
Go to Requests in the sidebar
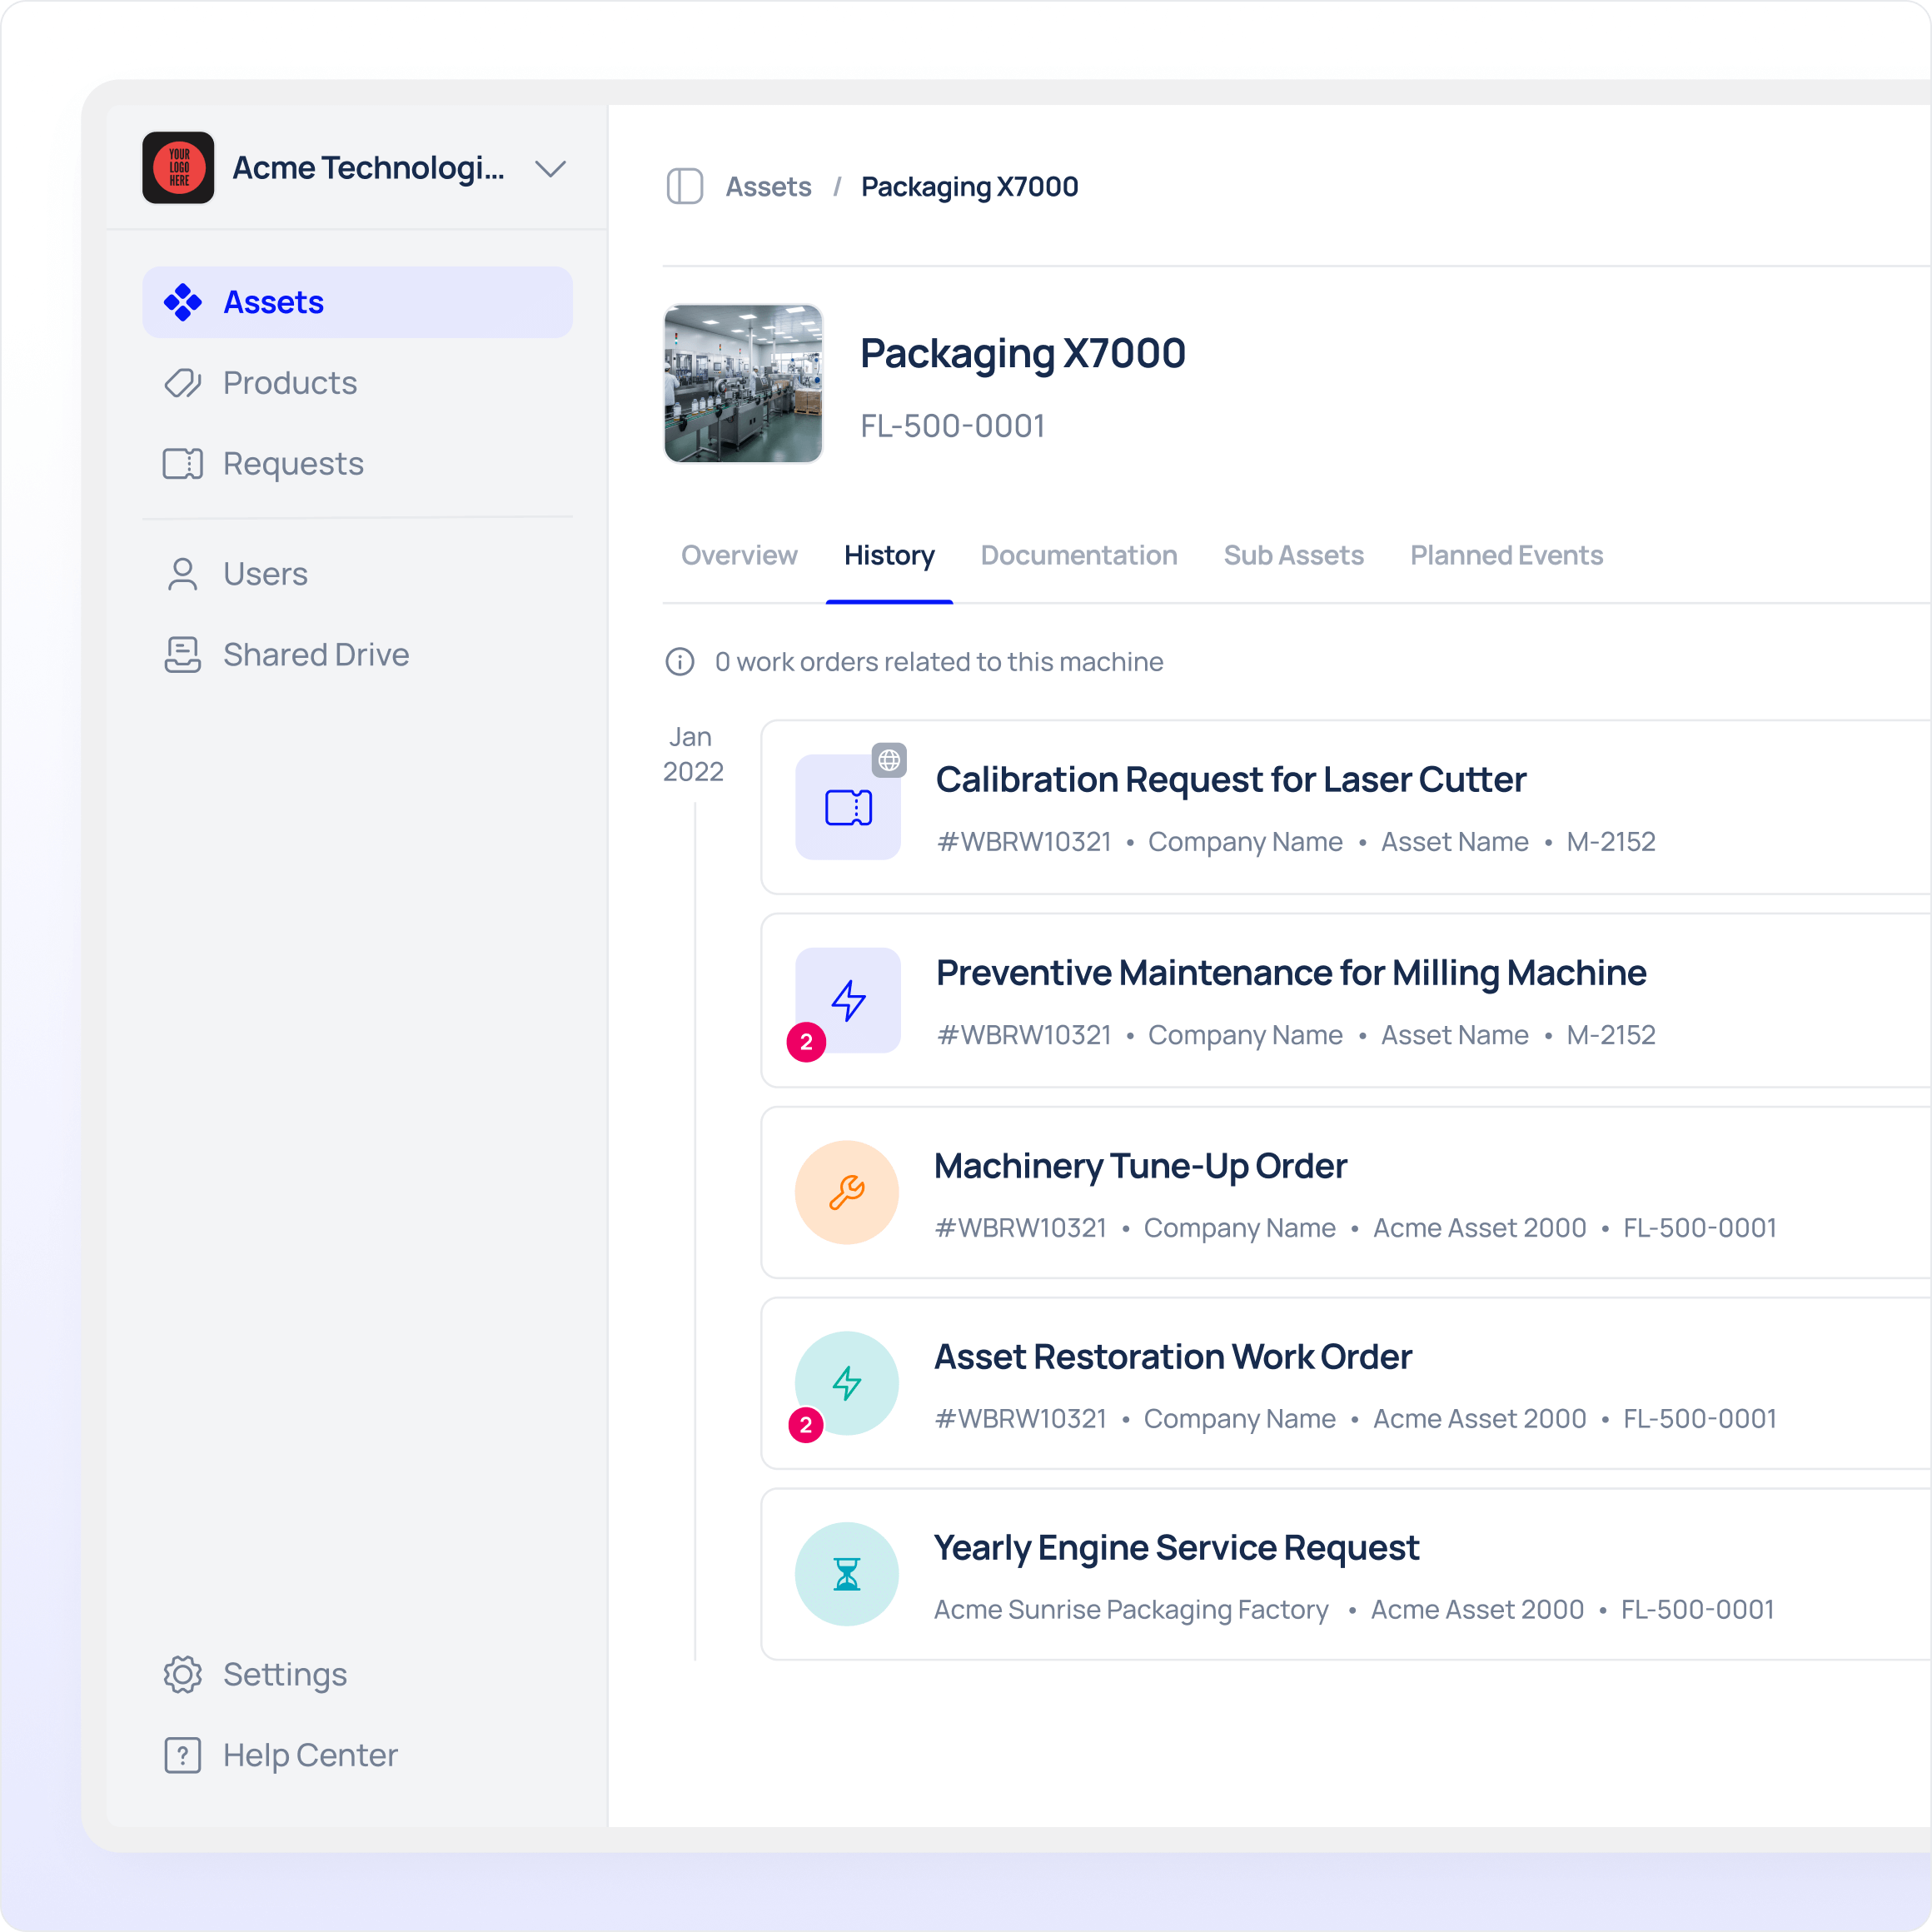292,464
